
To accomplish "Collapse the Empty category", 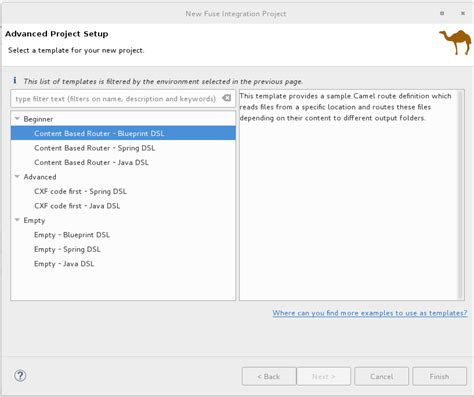I will [x=17, y=220].
